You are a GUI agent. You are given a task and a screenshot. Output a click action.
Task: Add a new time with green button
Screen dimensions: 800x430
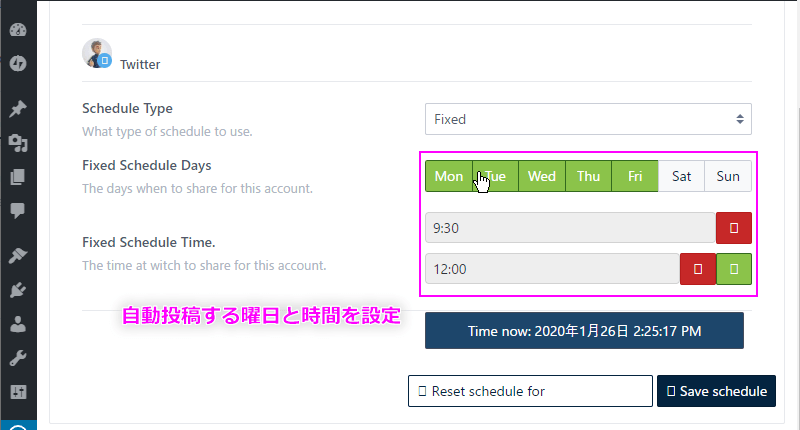click(x=734, y=269)
